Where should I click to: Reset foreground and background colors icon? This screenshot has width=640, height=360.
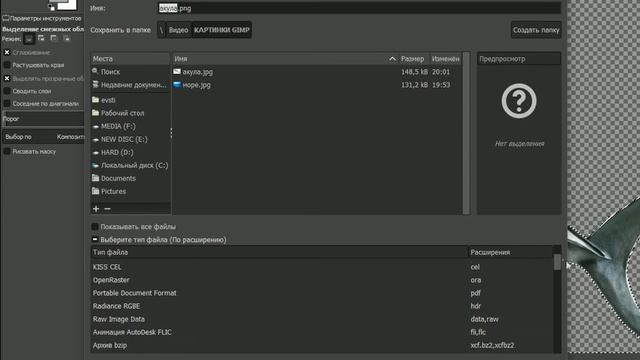point(51,7)
